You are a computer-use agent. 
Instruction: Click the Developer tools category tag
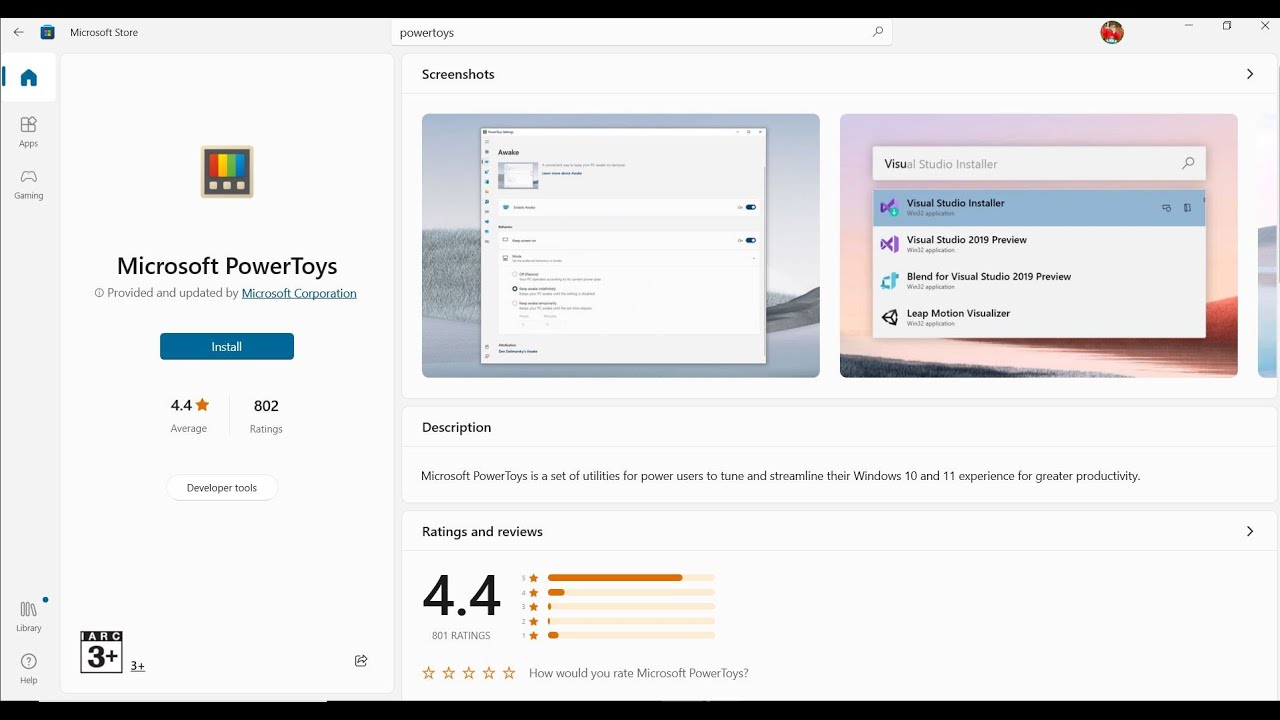click(222, 488)
